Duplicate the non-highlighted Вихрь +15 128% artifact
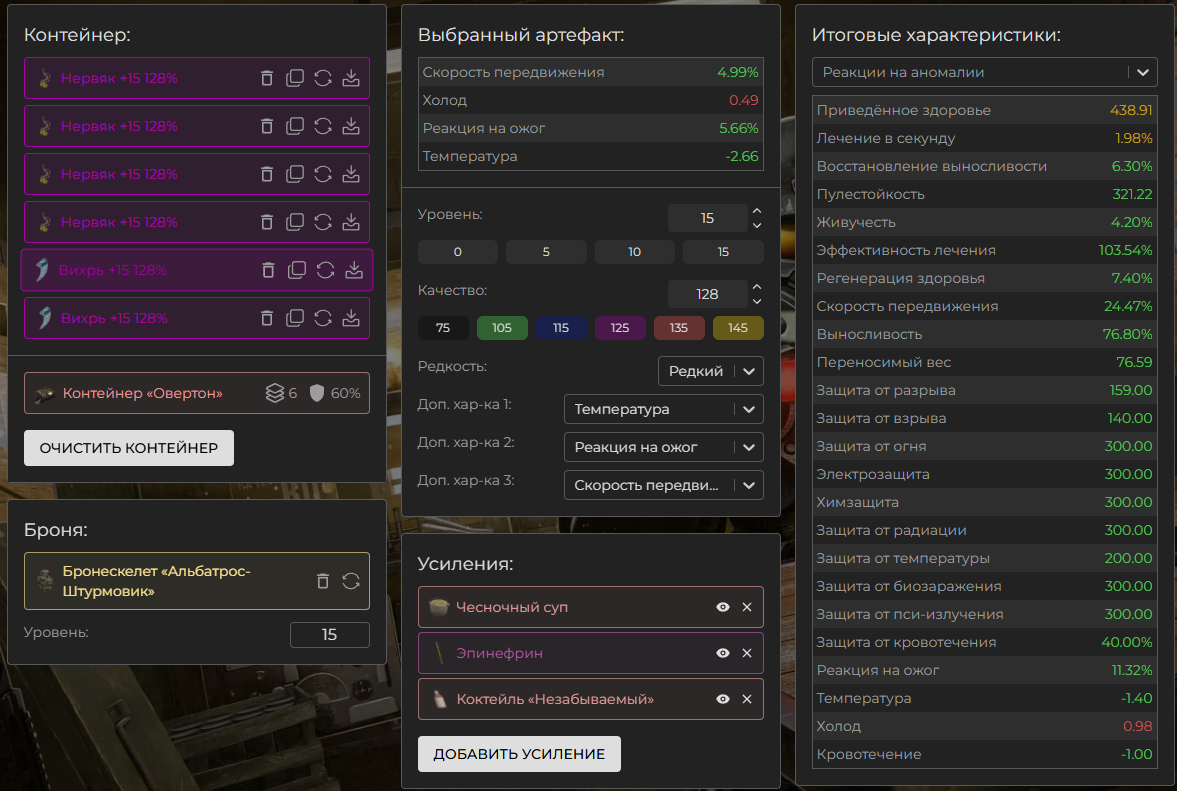The height and width of the screenshot is (791, 1177). 295,318
